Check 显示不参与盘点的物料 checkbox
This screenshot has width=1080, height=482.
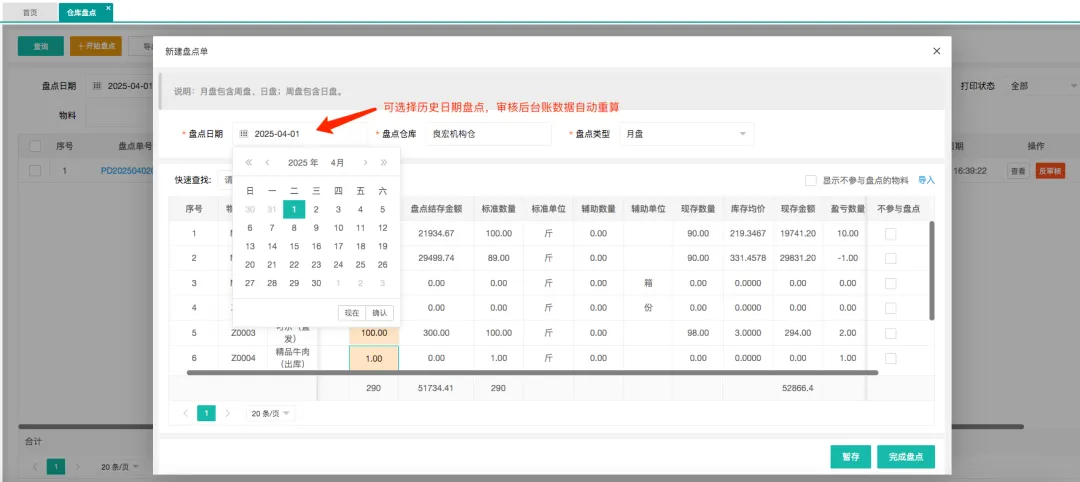click(811, 181)
